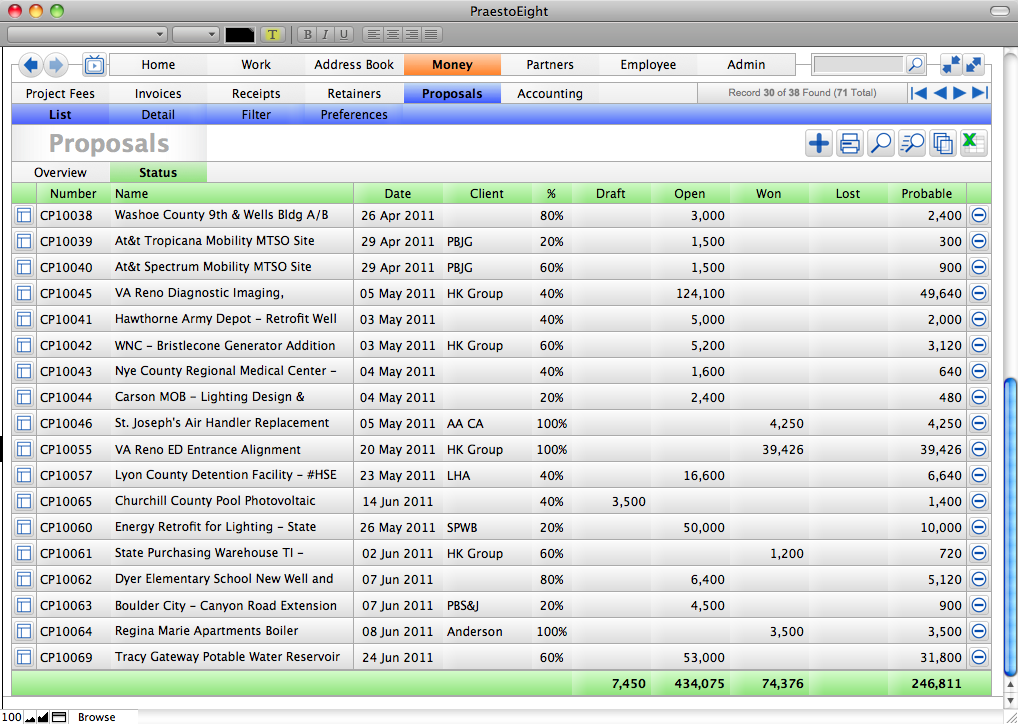Image resolution: width=1018 pixels, height=724 pixels.
Task: Click the zoom out mountain icon in the status bar
Action: click(x=30, y=717)
